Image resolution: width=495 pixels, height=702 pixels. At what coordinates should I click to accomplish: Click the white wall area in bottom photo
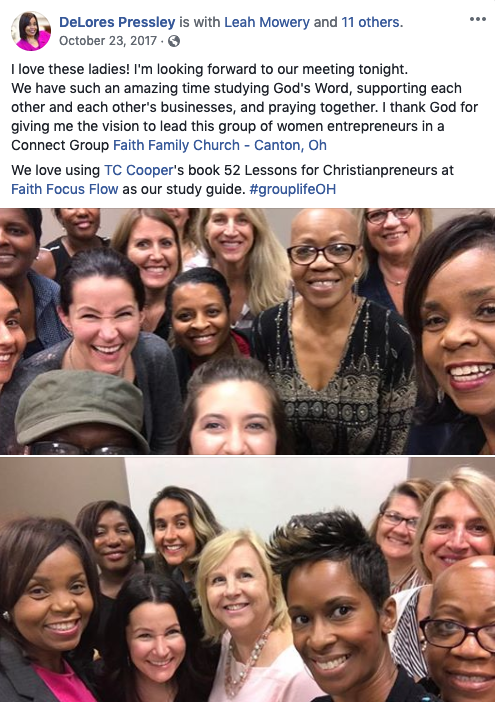[x=269, y=488]
